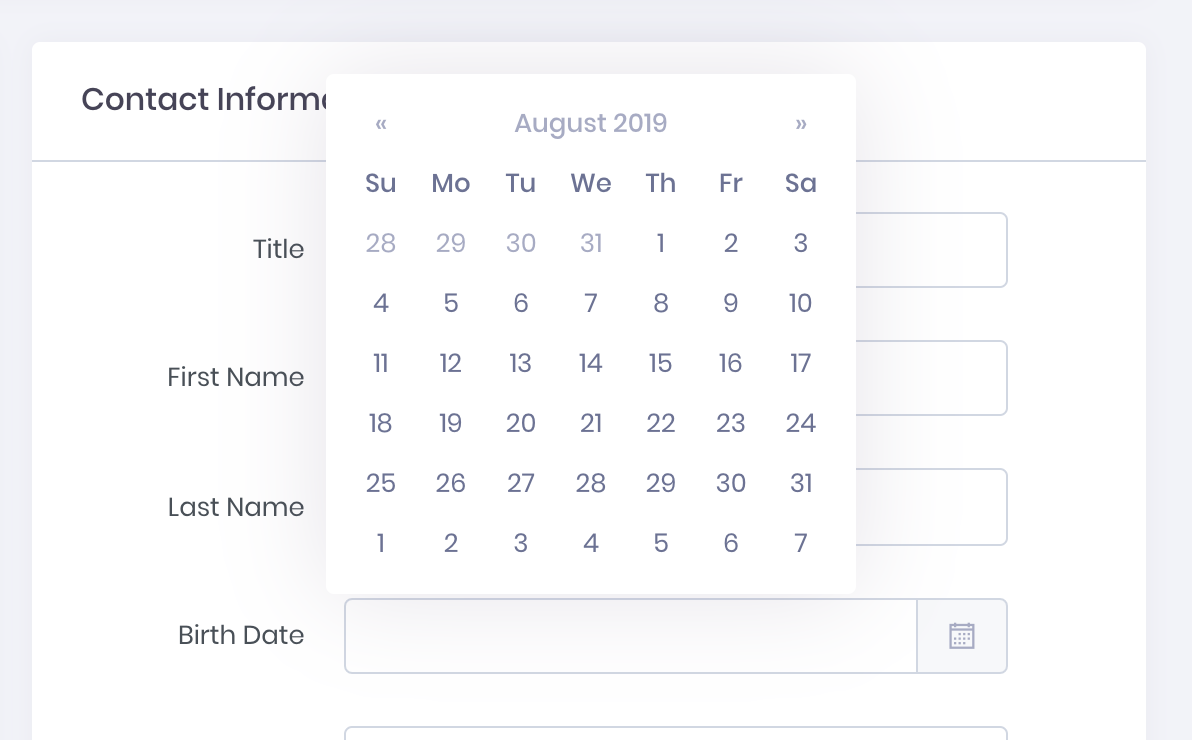Open the Birth Date calendar icon
The width and height of the screenshot is (1192, 740).
pos(962,636)
